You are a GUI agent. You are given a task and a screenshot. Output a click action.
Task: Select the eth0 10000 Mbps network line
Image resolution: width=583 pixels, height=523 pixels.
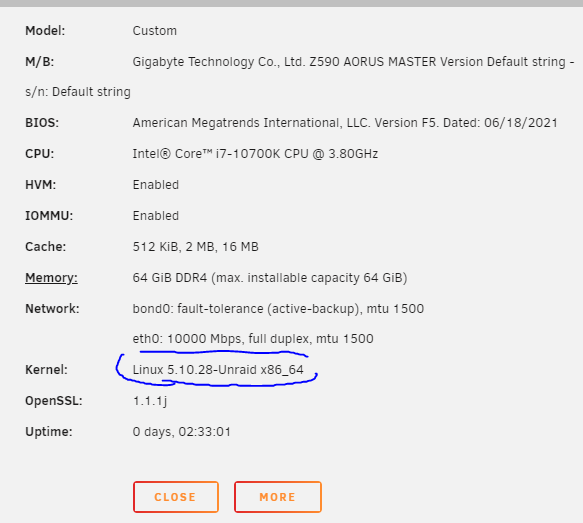coord(253,339)
